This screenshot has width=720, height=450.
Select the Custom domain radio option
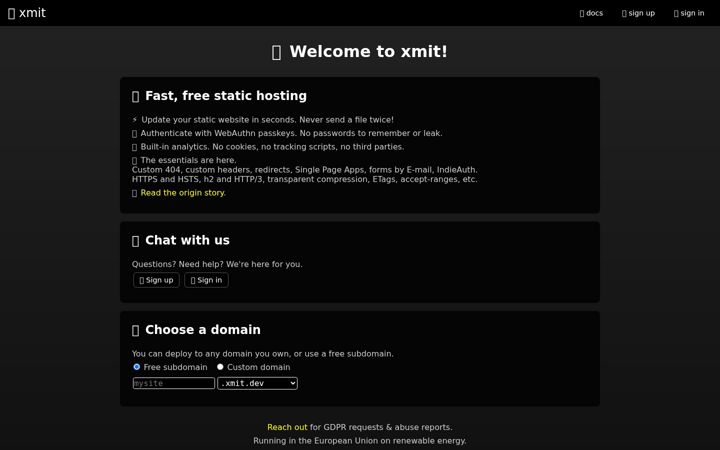tap(220, 367)
